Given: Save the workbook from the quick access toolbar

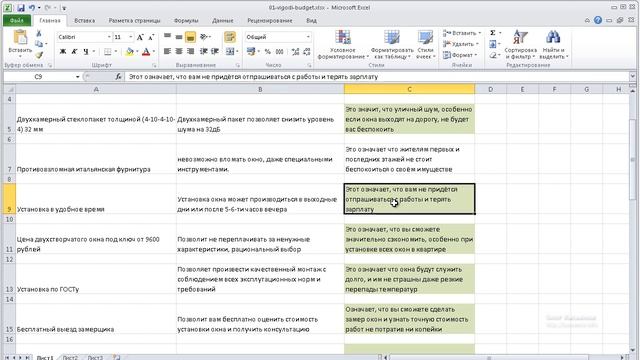Looking at the screenshot, I should (x=20, y=8).
